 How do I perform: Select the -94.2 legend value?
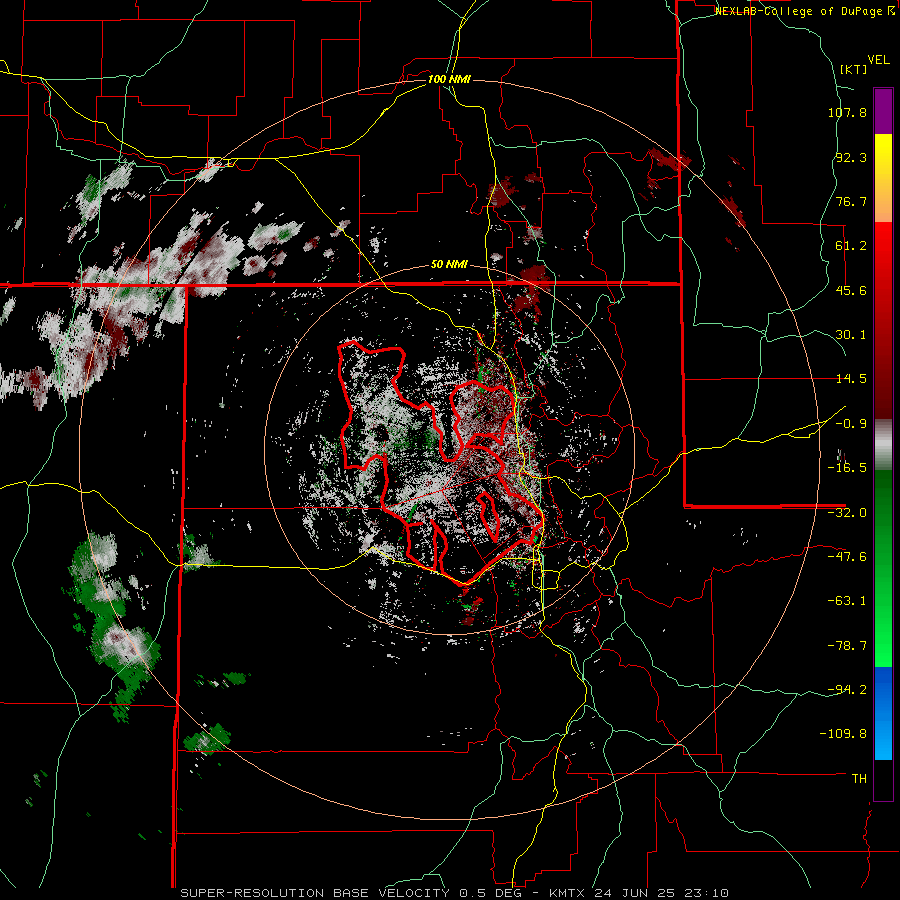[x=847, y=689]
